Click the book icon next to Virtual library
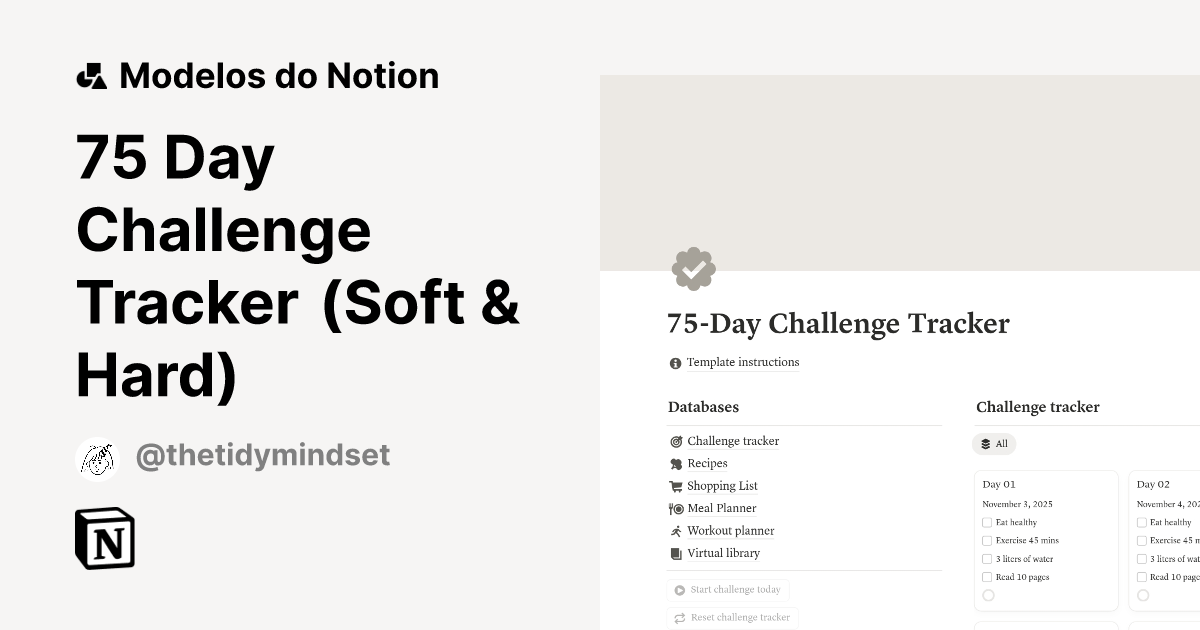The height and width of the screenshot is (630, 1200). [x=675, y=553]
